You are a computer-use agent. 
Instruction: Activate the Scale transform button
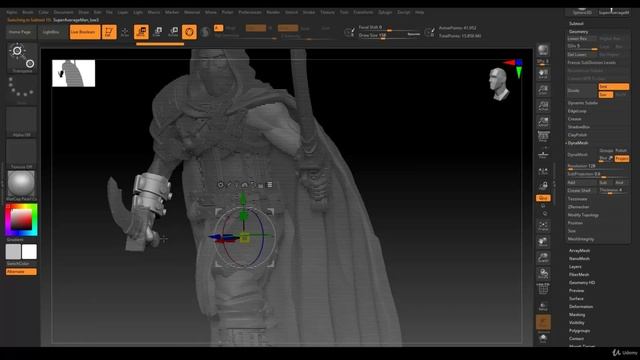[x=158, y=32]
